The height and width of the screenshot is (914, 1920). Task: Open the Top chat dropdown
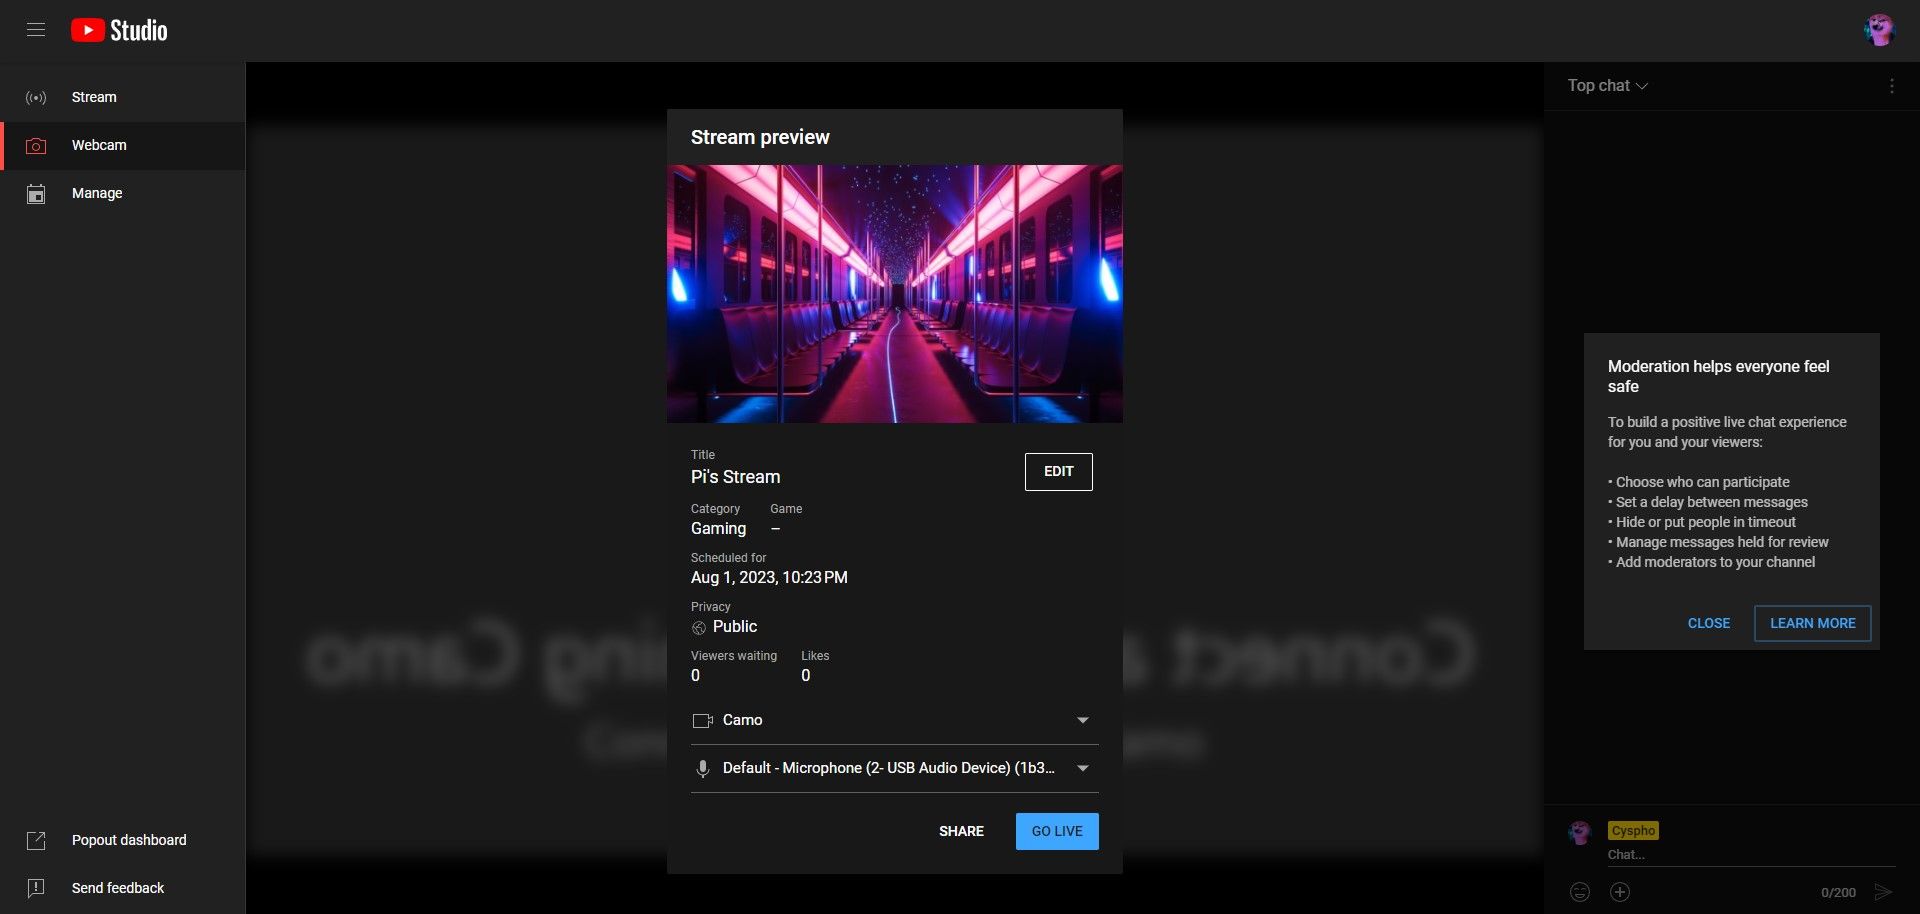[1606, 86]
